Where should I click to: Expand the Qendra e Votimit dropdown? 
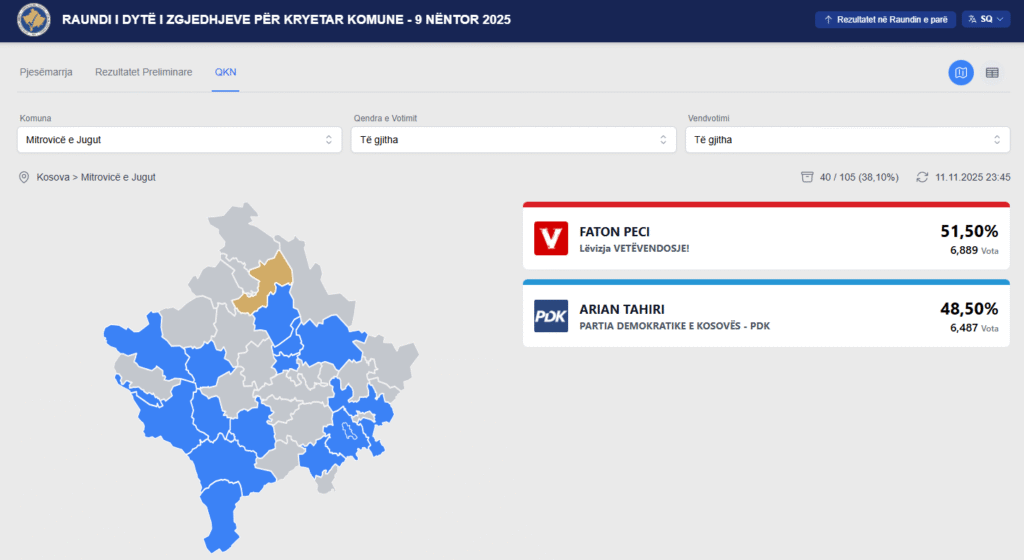click(x=514, y=140)
